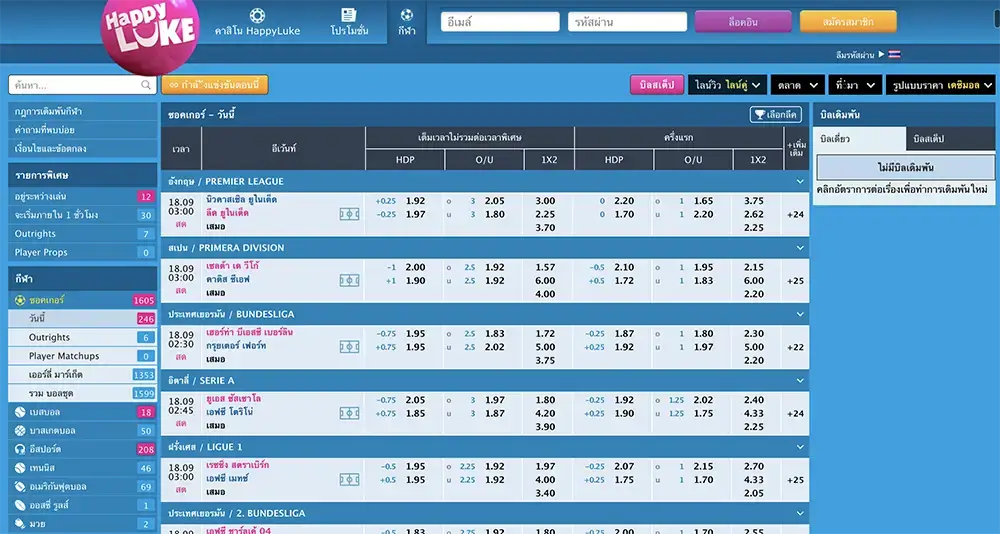
Task: Select the basketball icon in sports list
Action: (20, 431)
